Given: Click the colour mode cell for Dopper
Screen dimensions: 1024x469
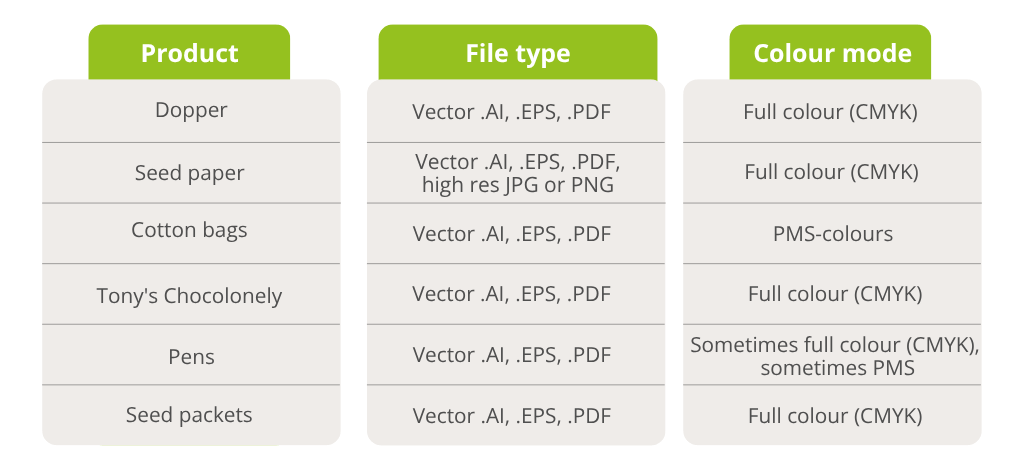Looking at the screenshot, I should [x=831, y=112].
